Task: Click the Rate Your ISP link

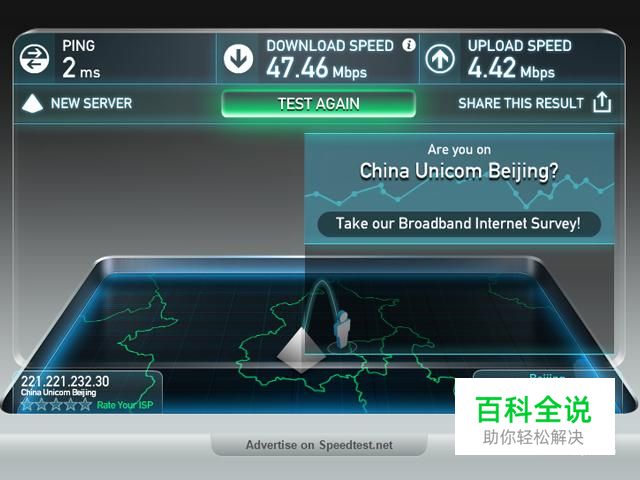Action: 125,405
